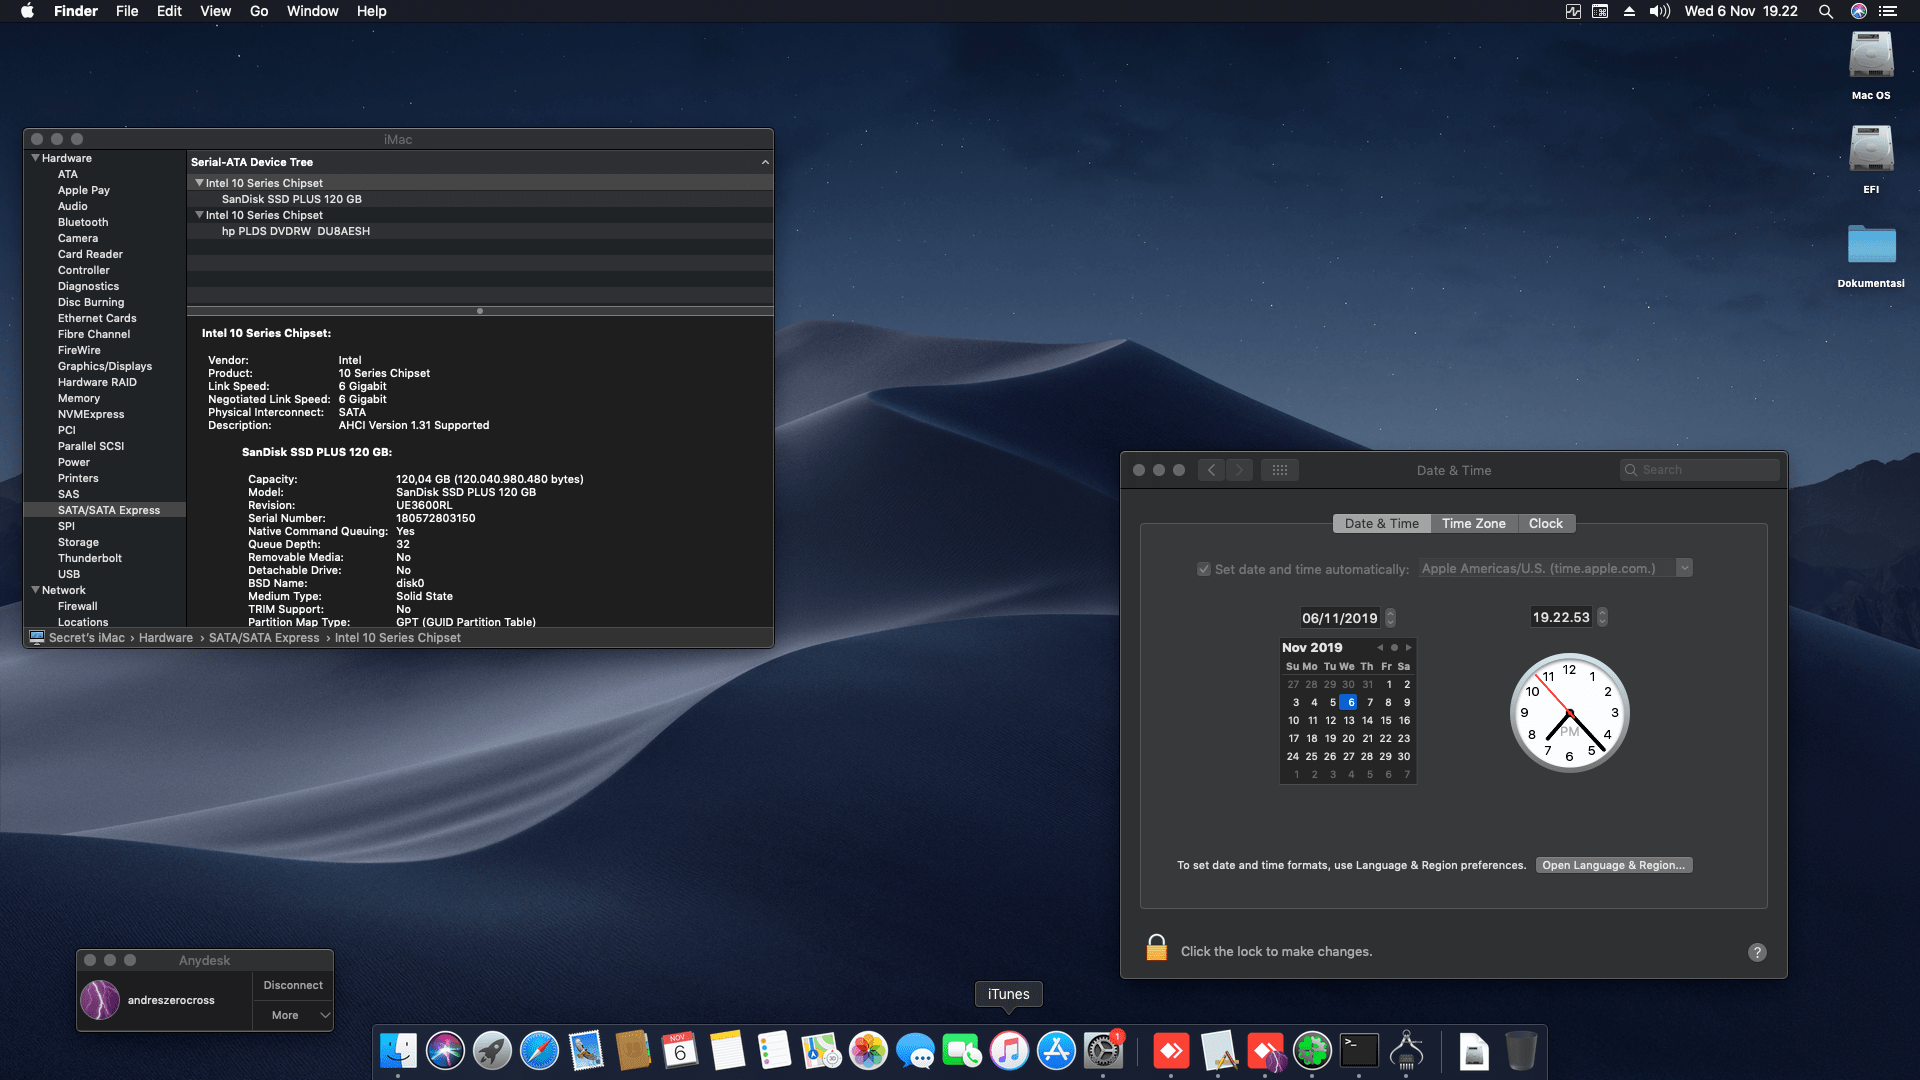1920x1080 pixels.
Task: Click Open Language & Region button
Action: click(x=1613, y=864)
